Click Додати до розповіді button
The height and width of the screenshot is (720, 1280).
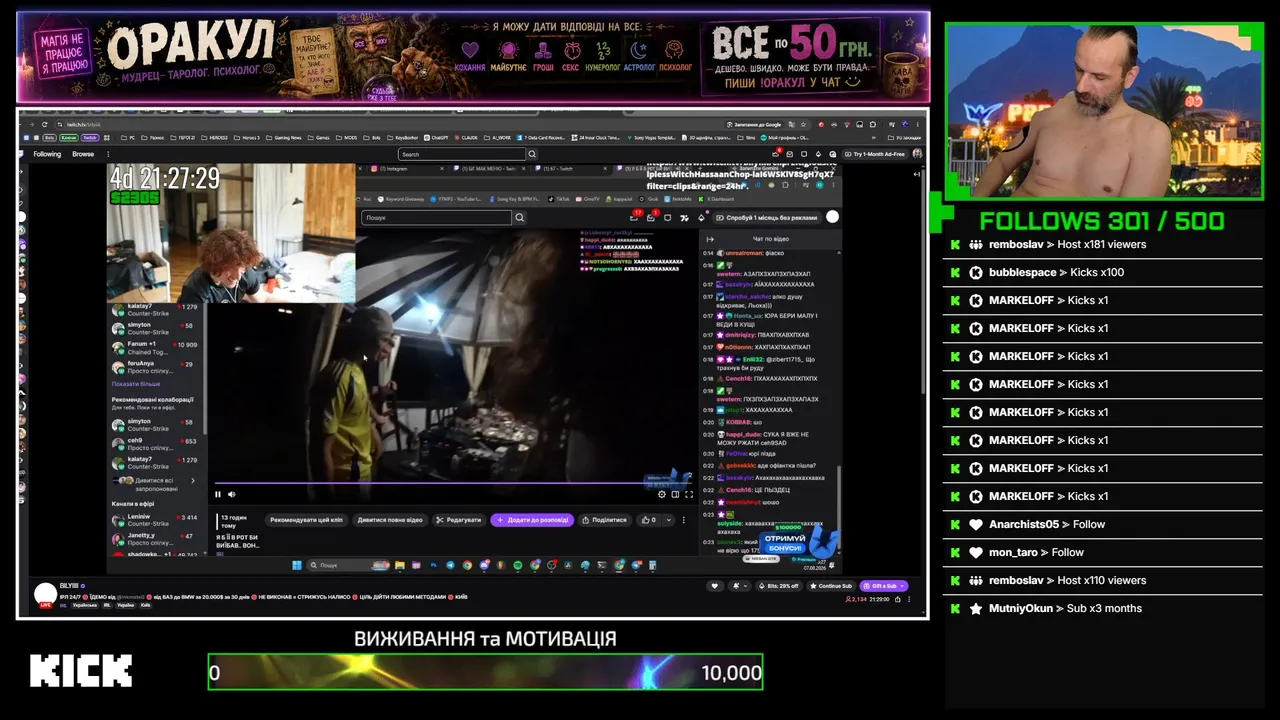(x=532, y=520)
